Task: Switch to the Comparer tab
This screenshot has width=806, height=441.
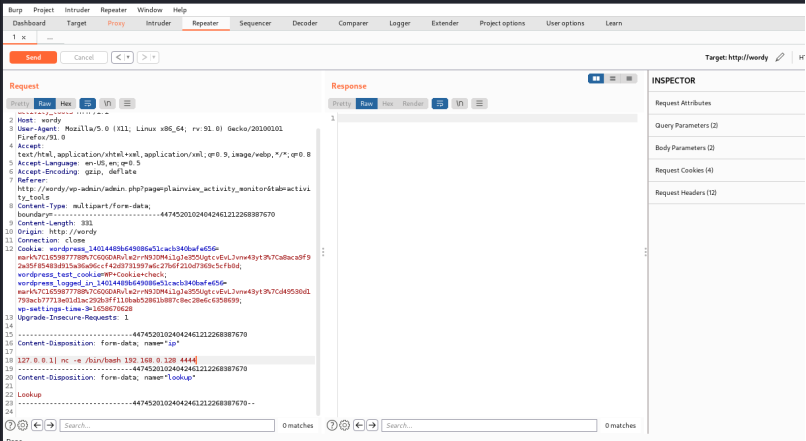Action: (353, 23)
